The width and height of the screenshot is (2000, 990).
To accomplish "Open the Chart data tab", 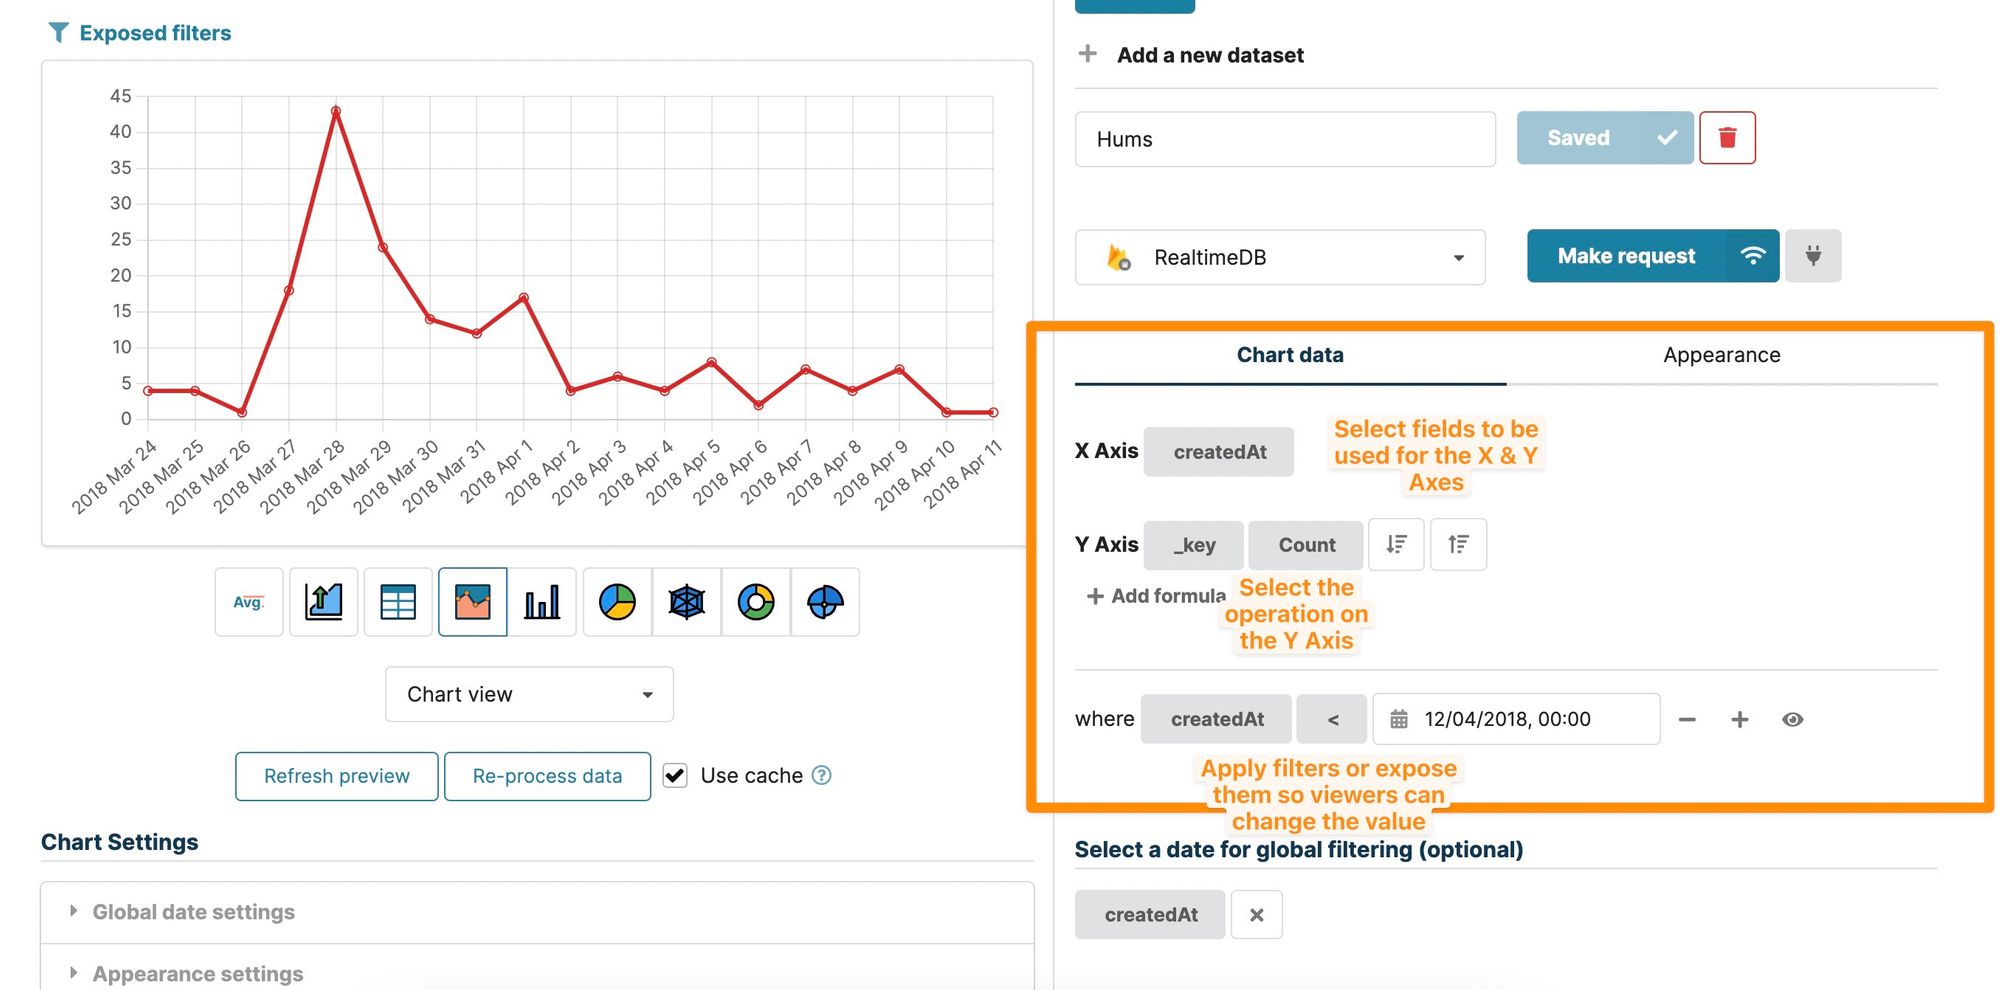I will pyautogui.click(x=1290, y=355).
